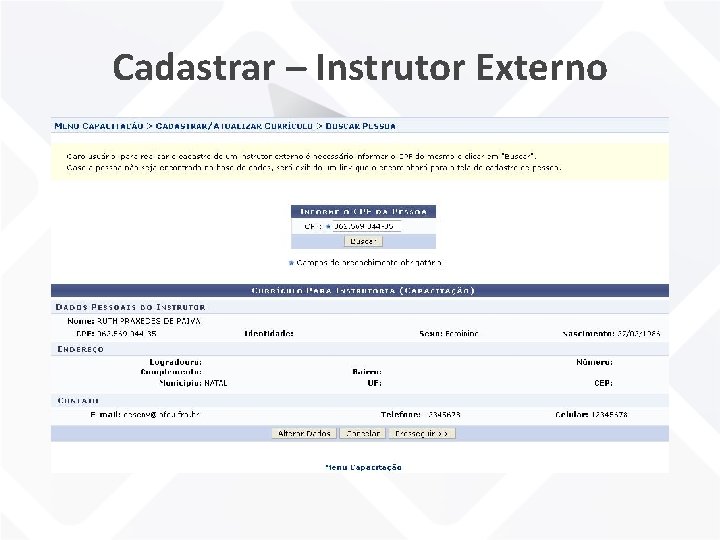720x540 pixels.
Task: Click the Menu Capacitação breadcrumb link
Action: pos(99,126)
